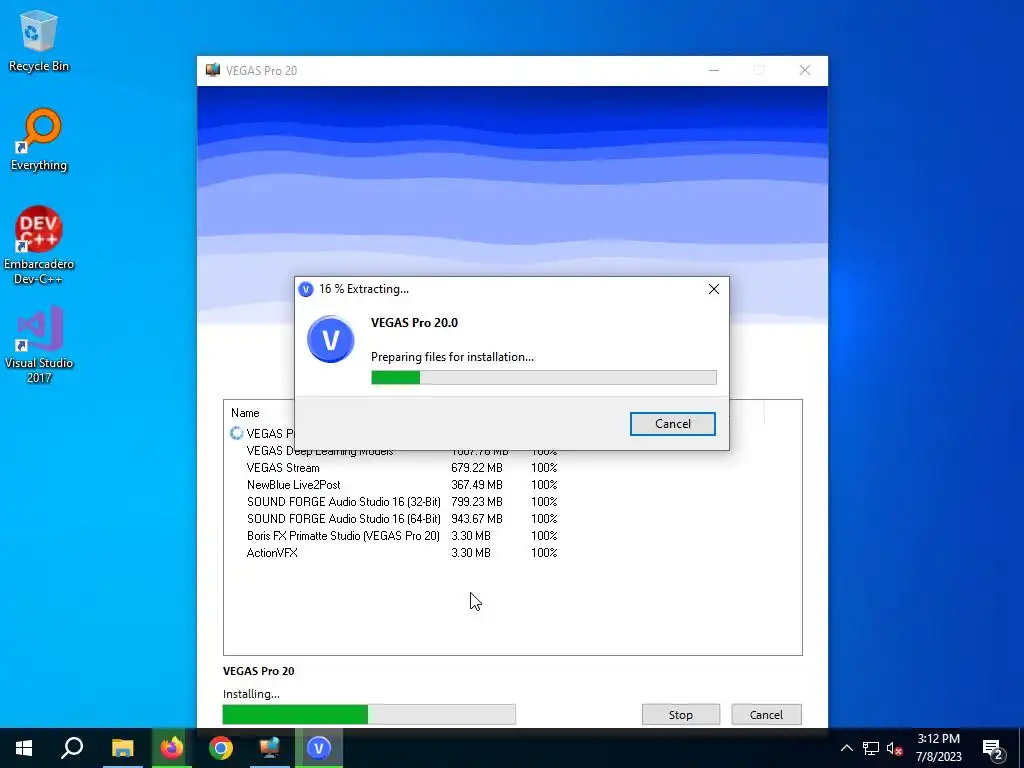Click the large VEGAS 'V' logo in dialog

point(330,339)
